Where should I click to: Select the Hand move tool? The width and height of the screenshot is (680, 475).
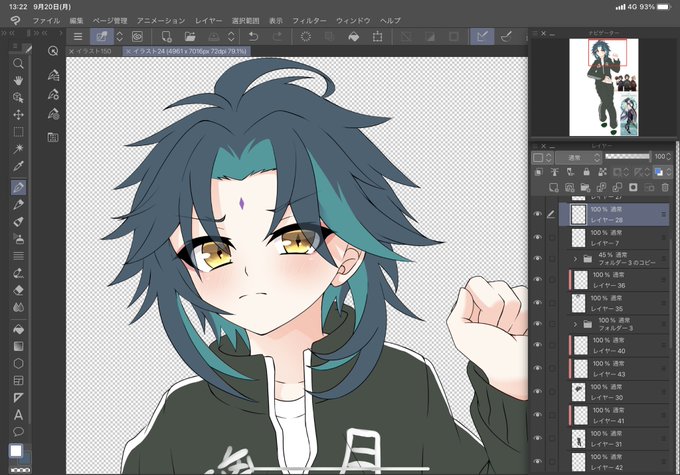(18, 81)
